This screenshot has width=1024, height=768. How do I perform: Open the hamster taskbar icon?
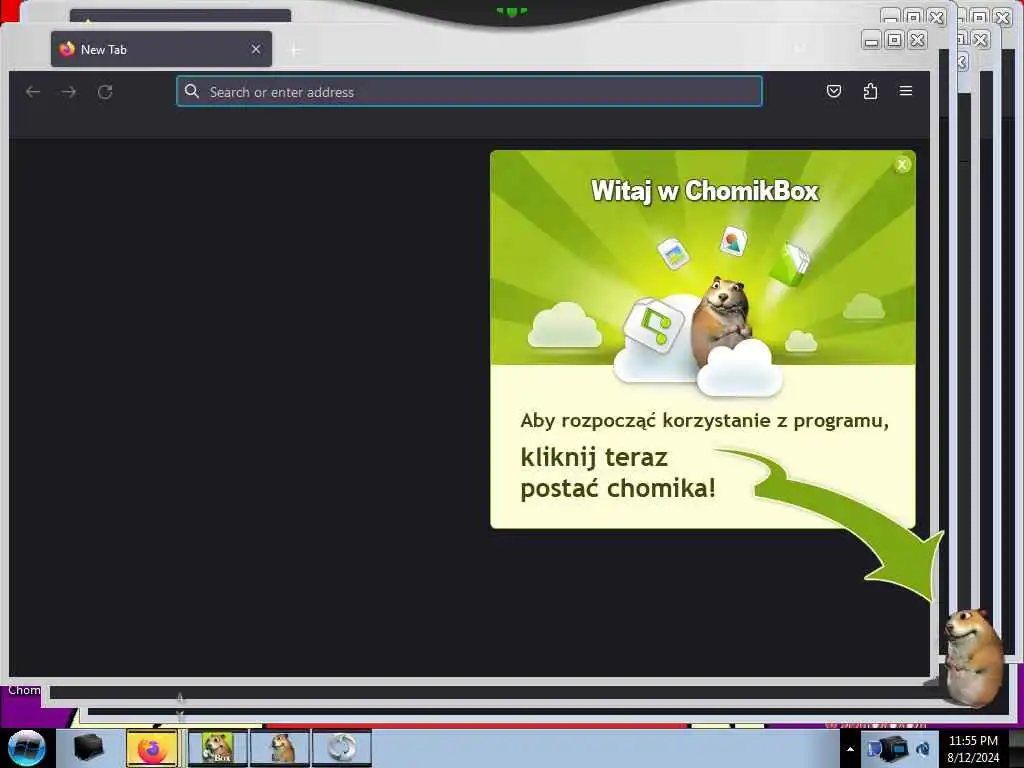(x=281, y=748)
